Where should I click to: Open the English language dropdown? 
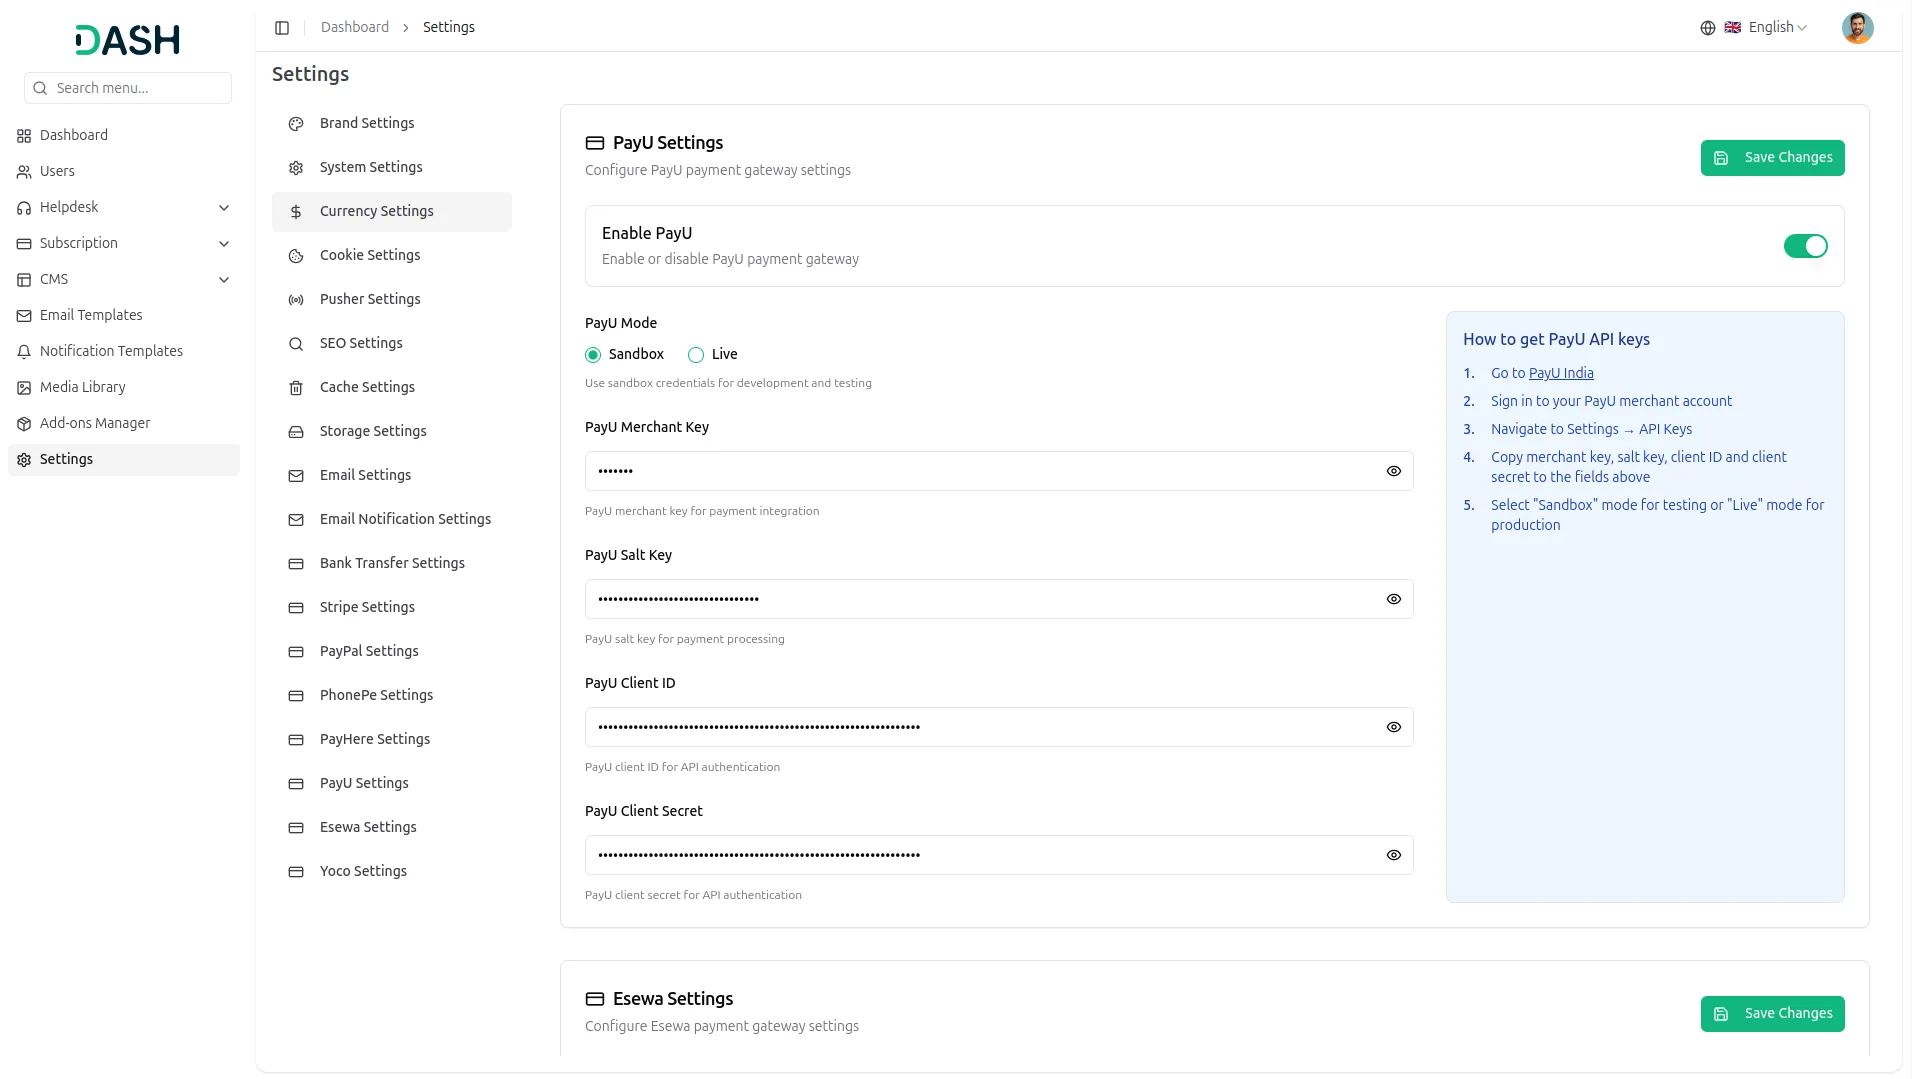pos(1766,28)
